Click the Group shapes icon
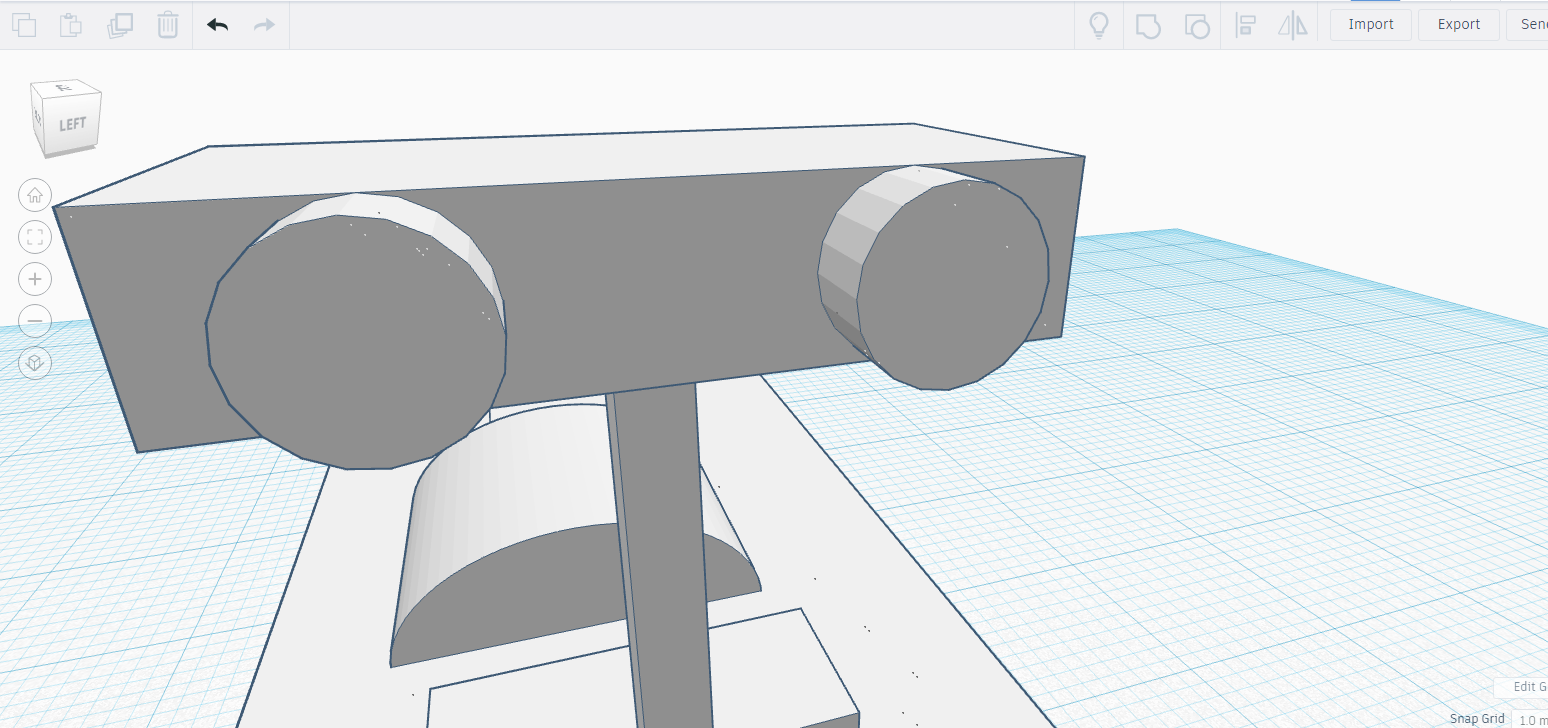1548x728 pixels. (1148, 25)
